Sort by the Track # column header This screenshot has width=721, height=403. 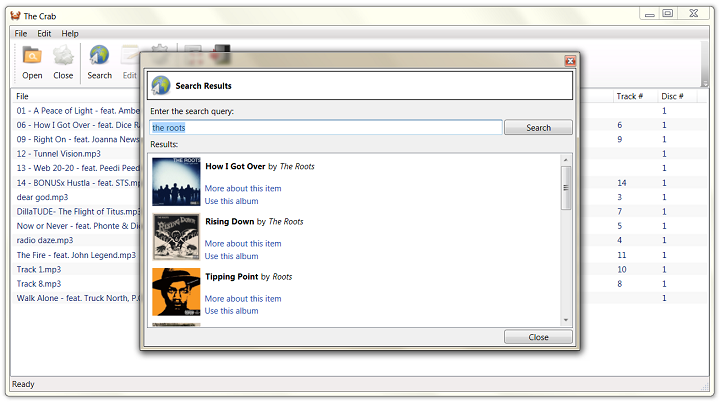tap(629, 96)
